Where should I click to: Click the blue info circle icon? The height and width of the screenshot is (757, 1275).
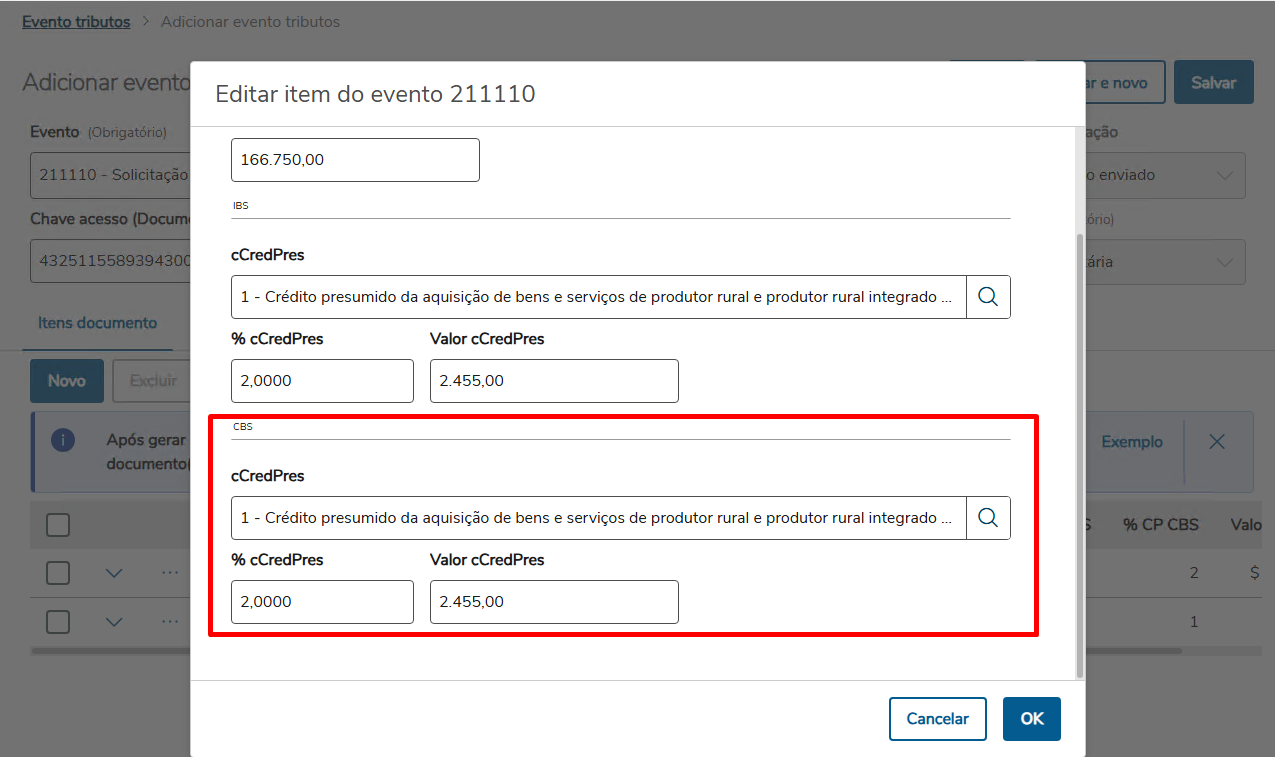point(63,441)
